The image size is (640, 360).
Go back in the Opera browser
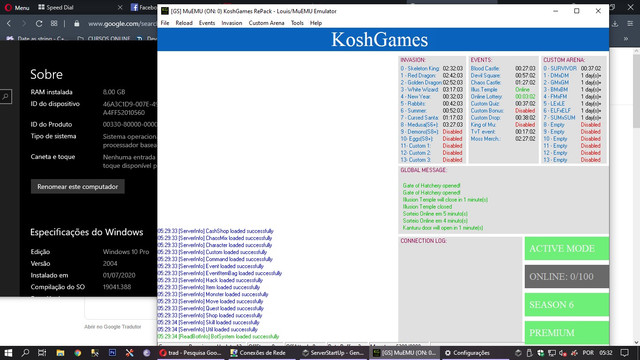[9, 24]
